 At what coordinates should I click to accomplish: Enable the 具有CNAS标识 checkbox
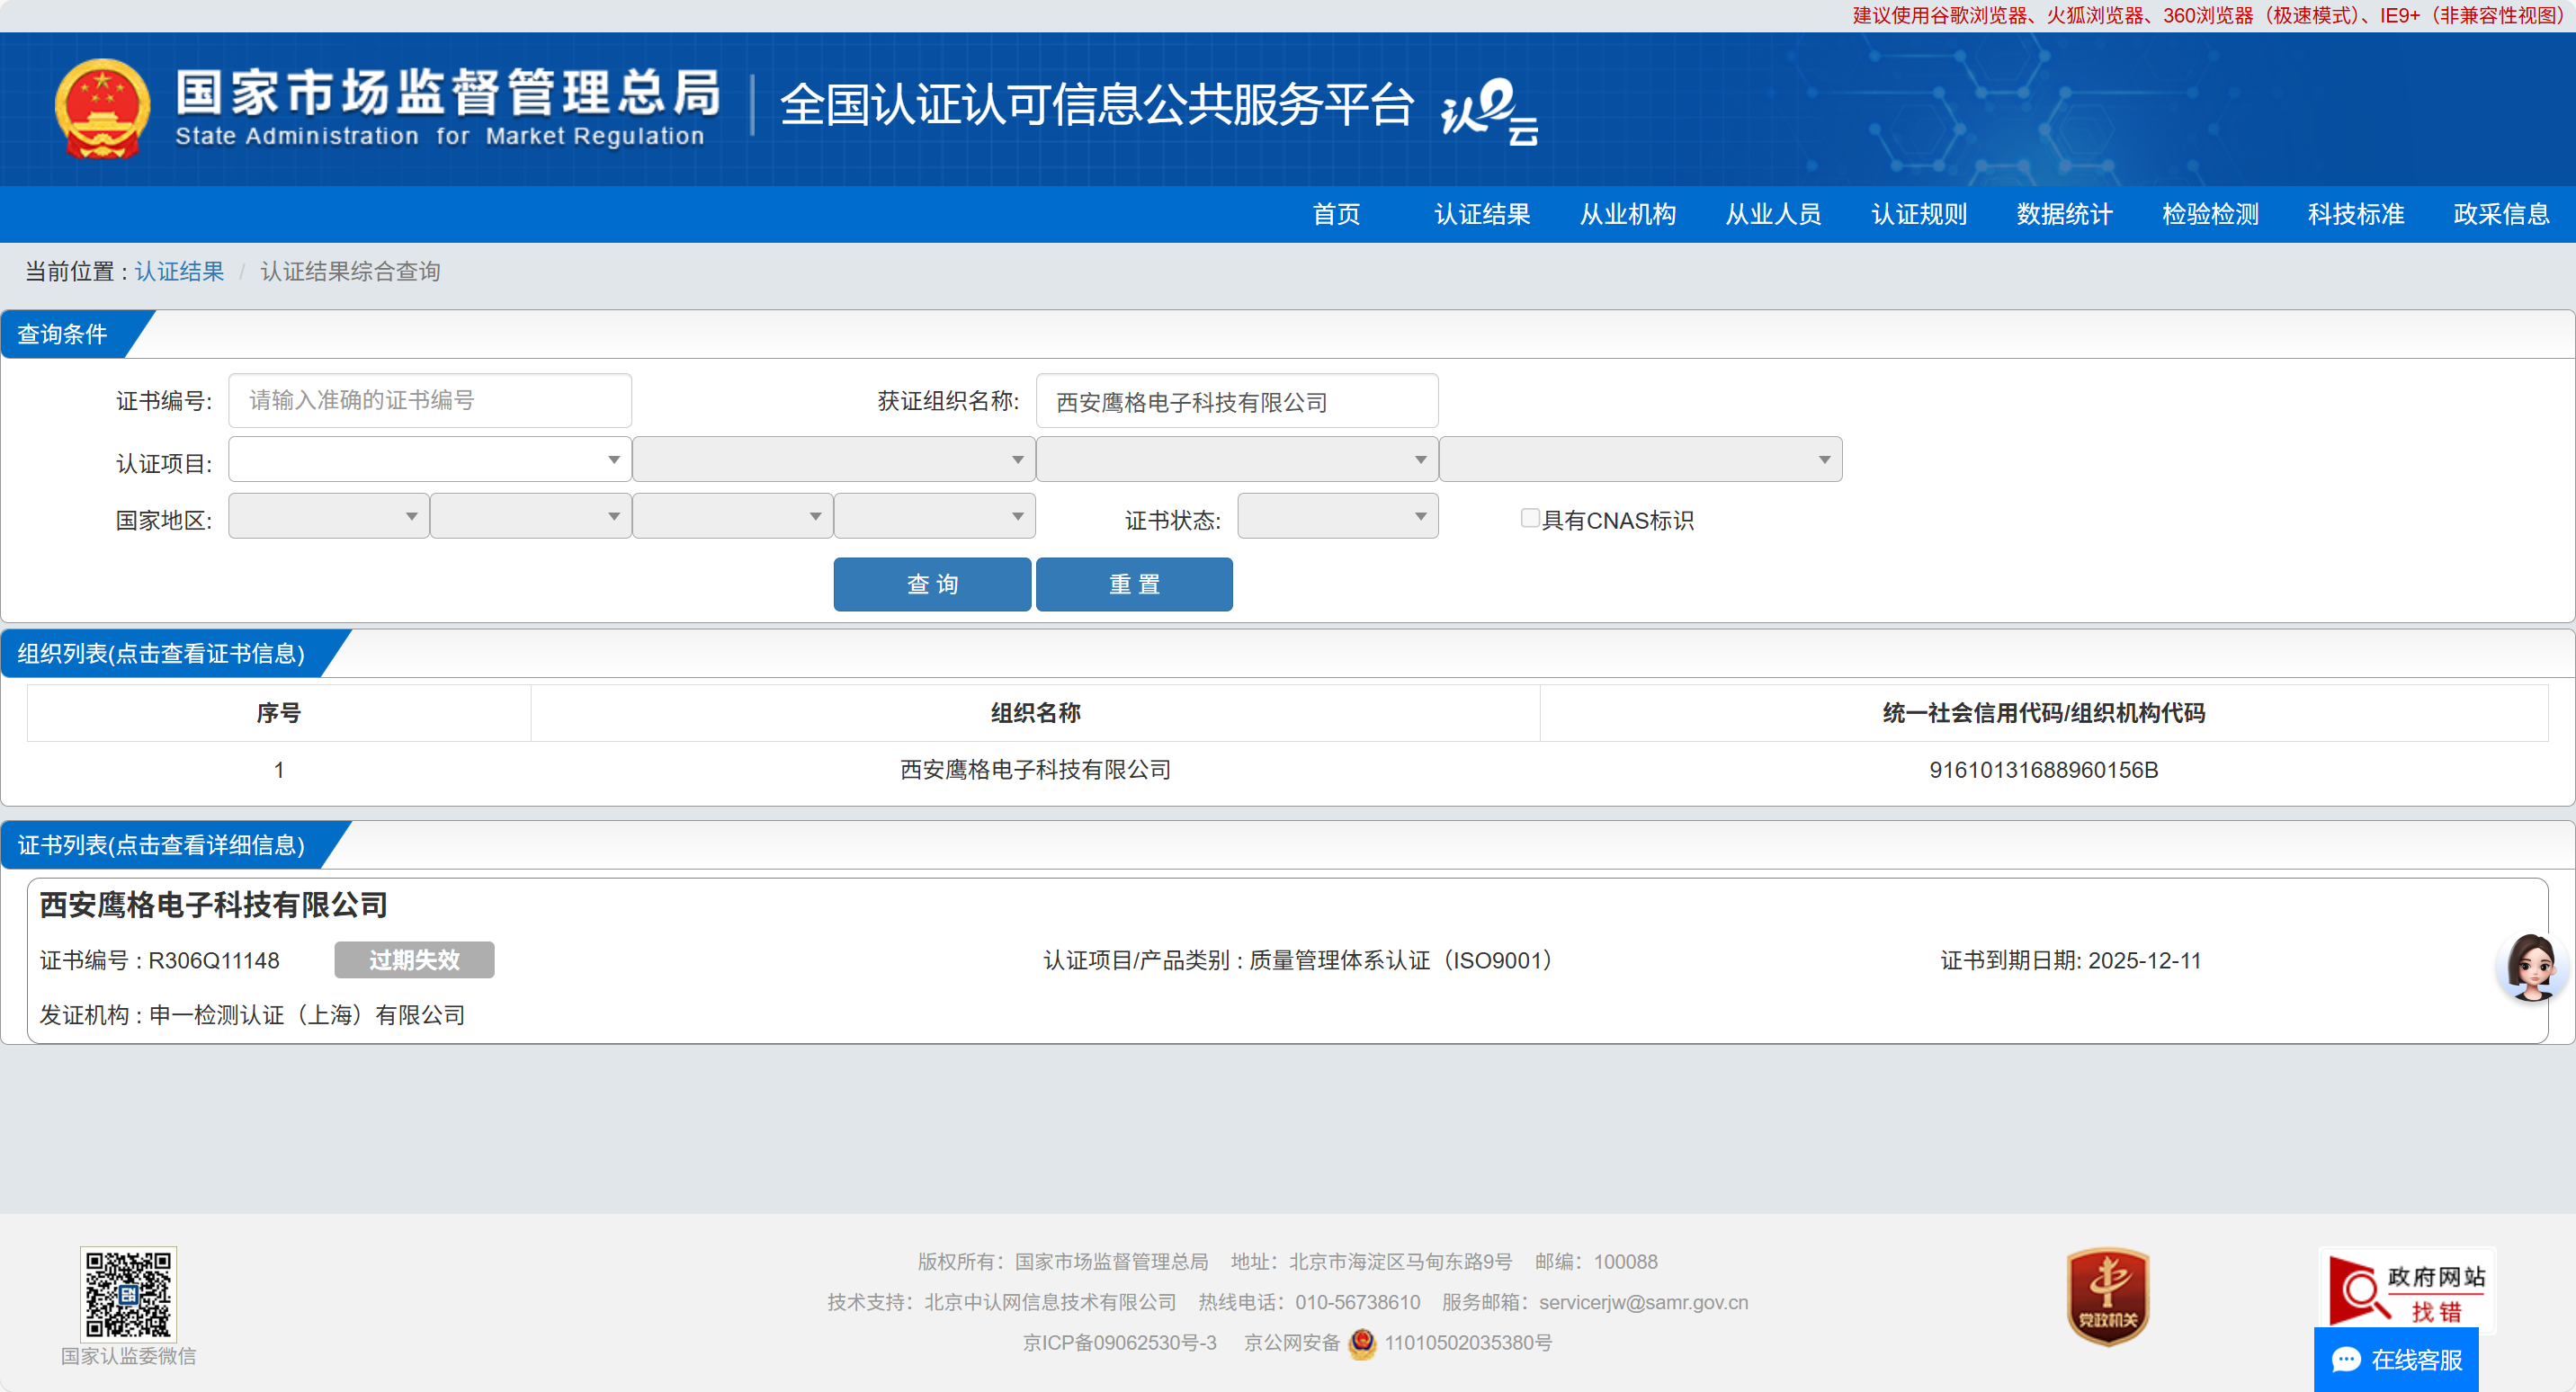(x=1529, y=518)
